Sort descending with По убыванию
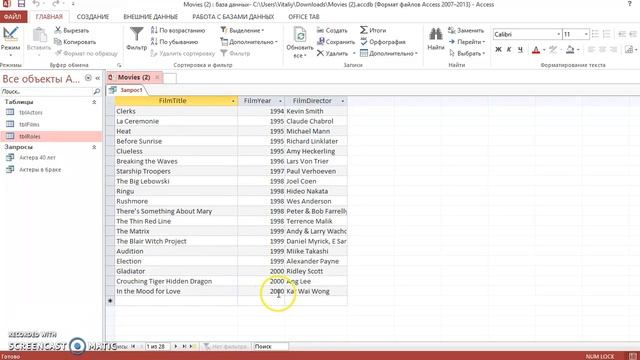The image size is (640, 360). [174, 42]
